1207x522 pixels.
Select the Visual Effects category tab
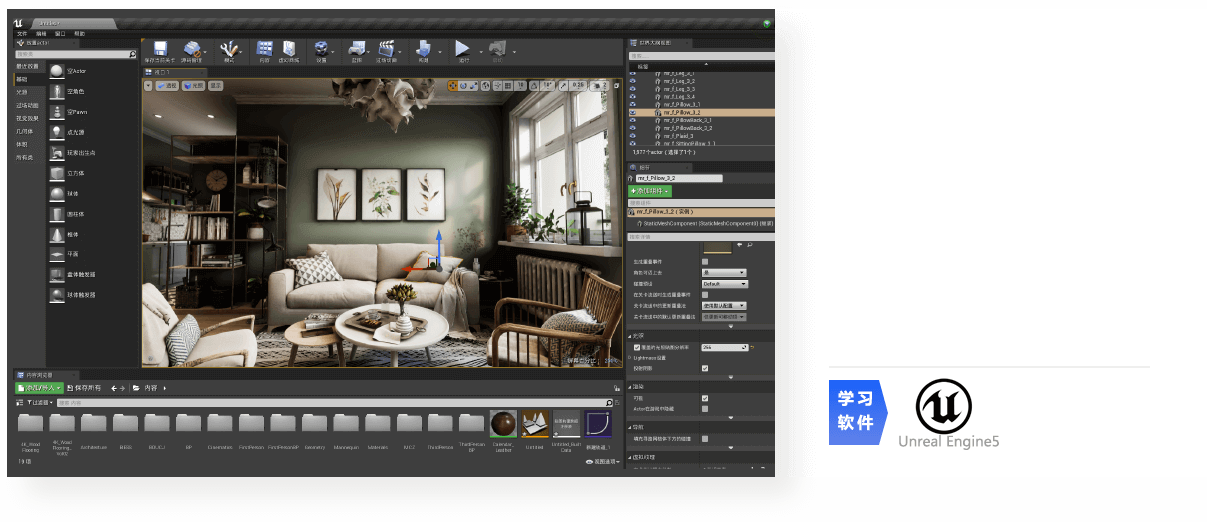27,118
